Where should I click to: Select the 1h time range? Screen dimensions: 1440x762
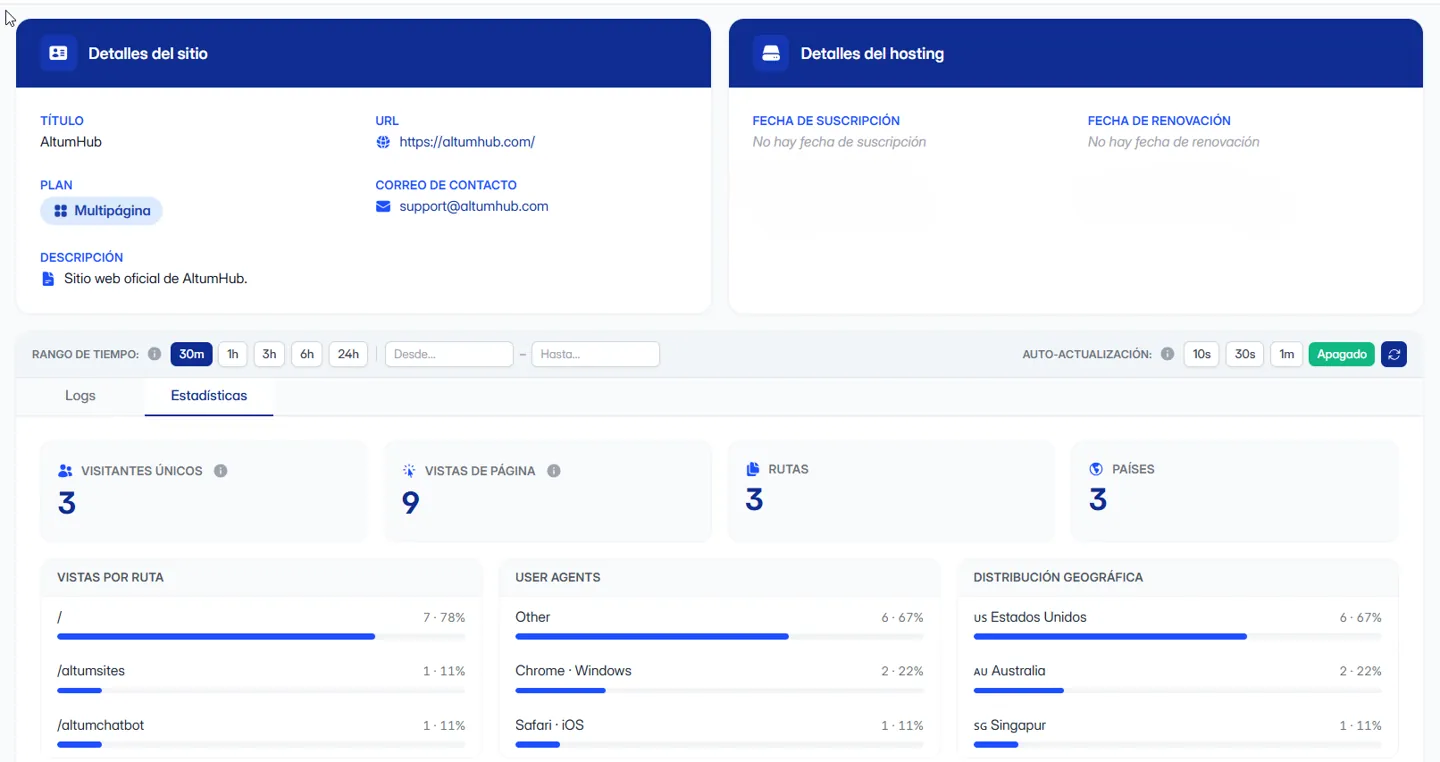tap(233, 354)
